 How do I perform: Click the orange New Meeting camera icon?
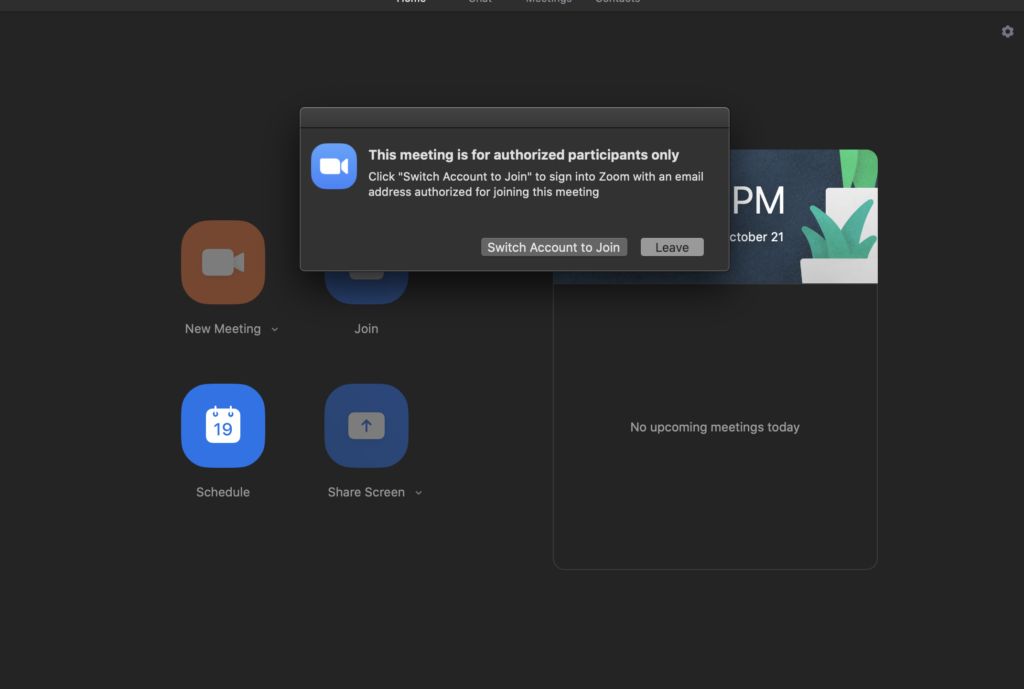[x=223, y=262]
